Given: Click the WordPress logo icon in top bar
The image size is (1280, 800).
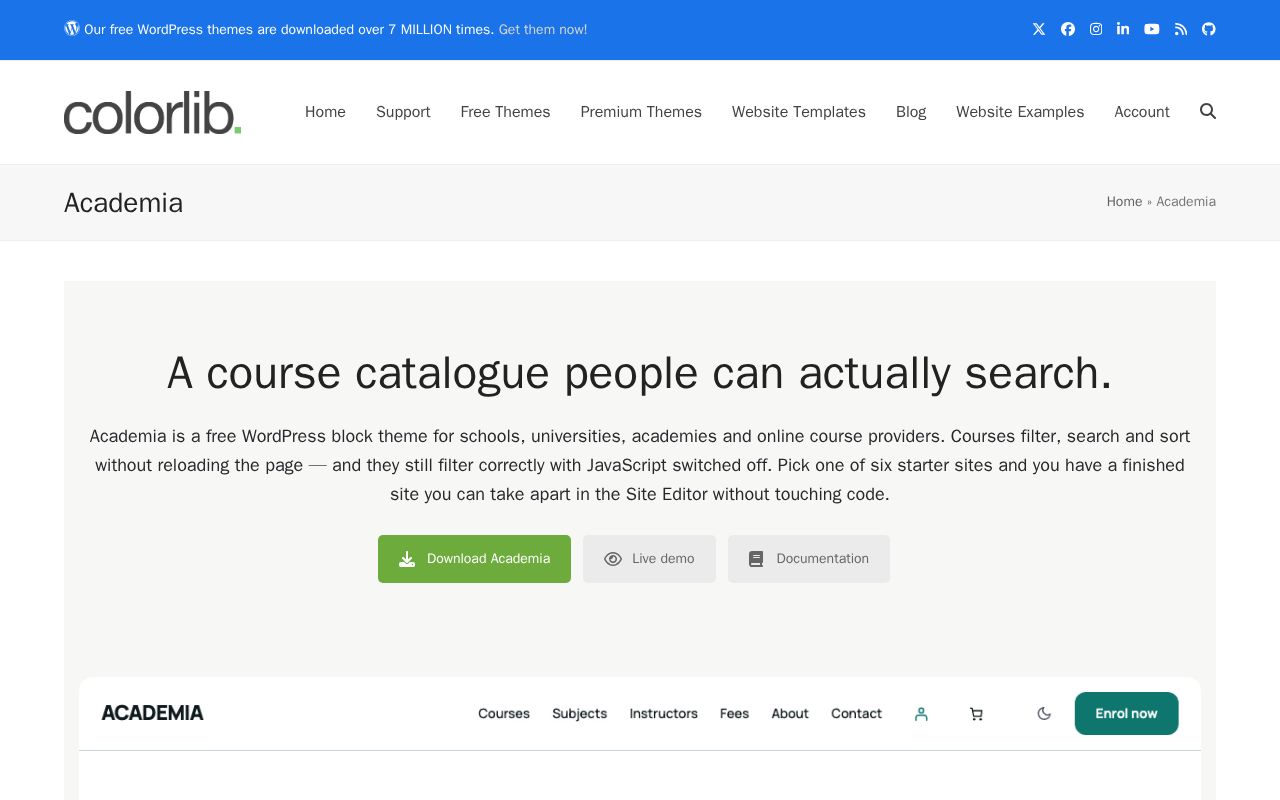Looking at the screenshot, I should click(x=72, y=28).
